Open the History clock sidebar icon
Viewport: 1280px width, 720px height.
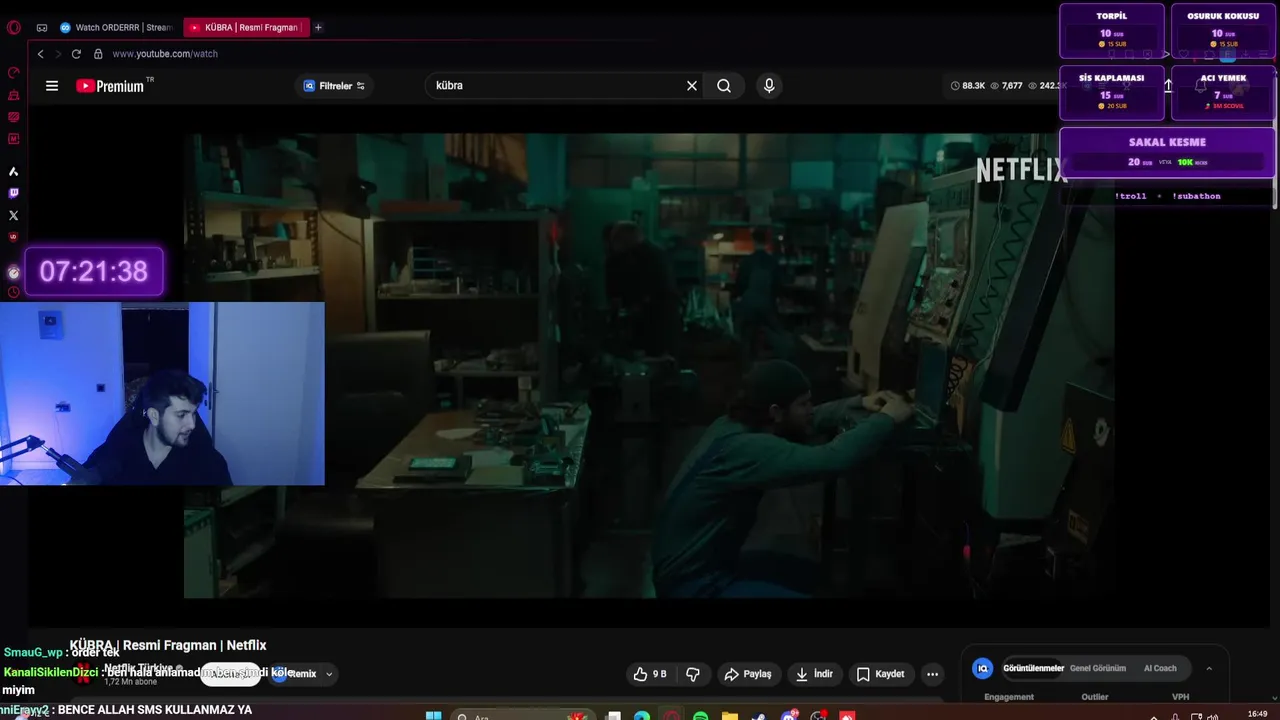13,292
